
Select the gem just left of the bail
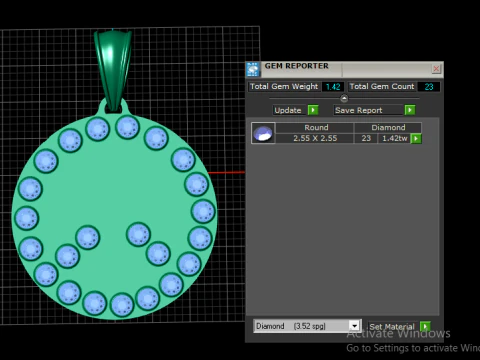[97, 129]
